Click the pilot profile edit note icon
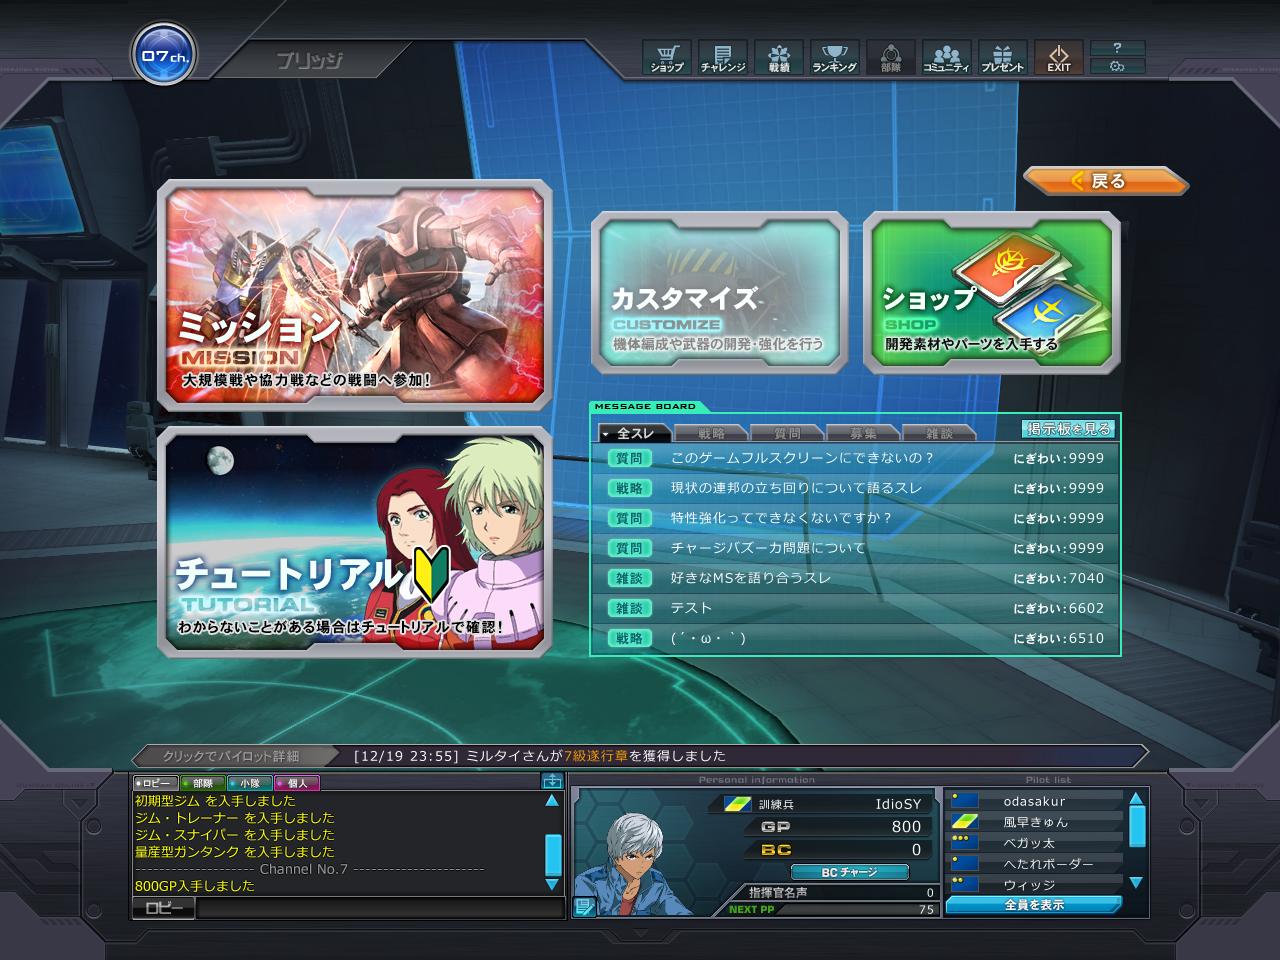 [585, 906]
